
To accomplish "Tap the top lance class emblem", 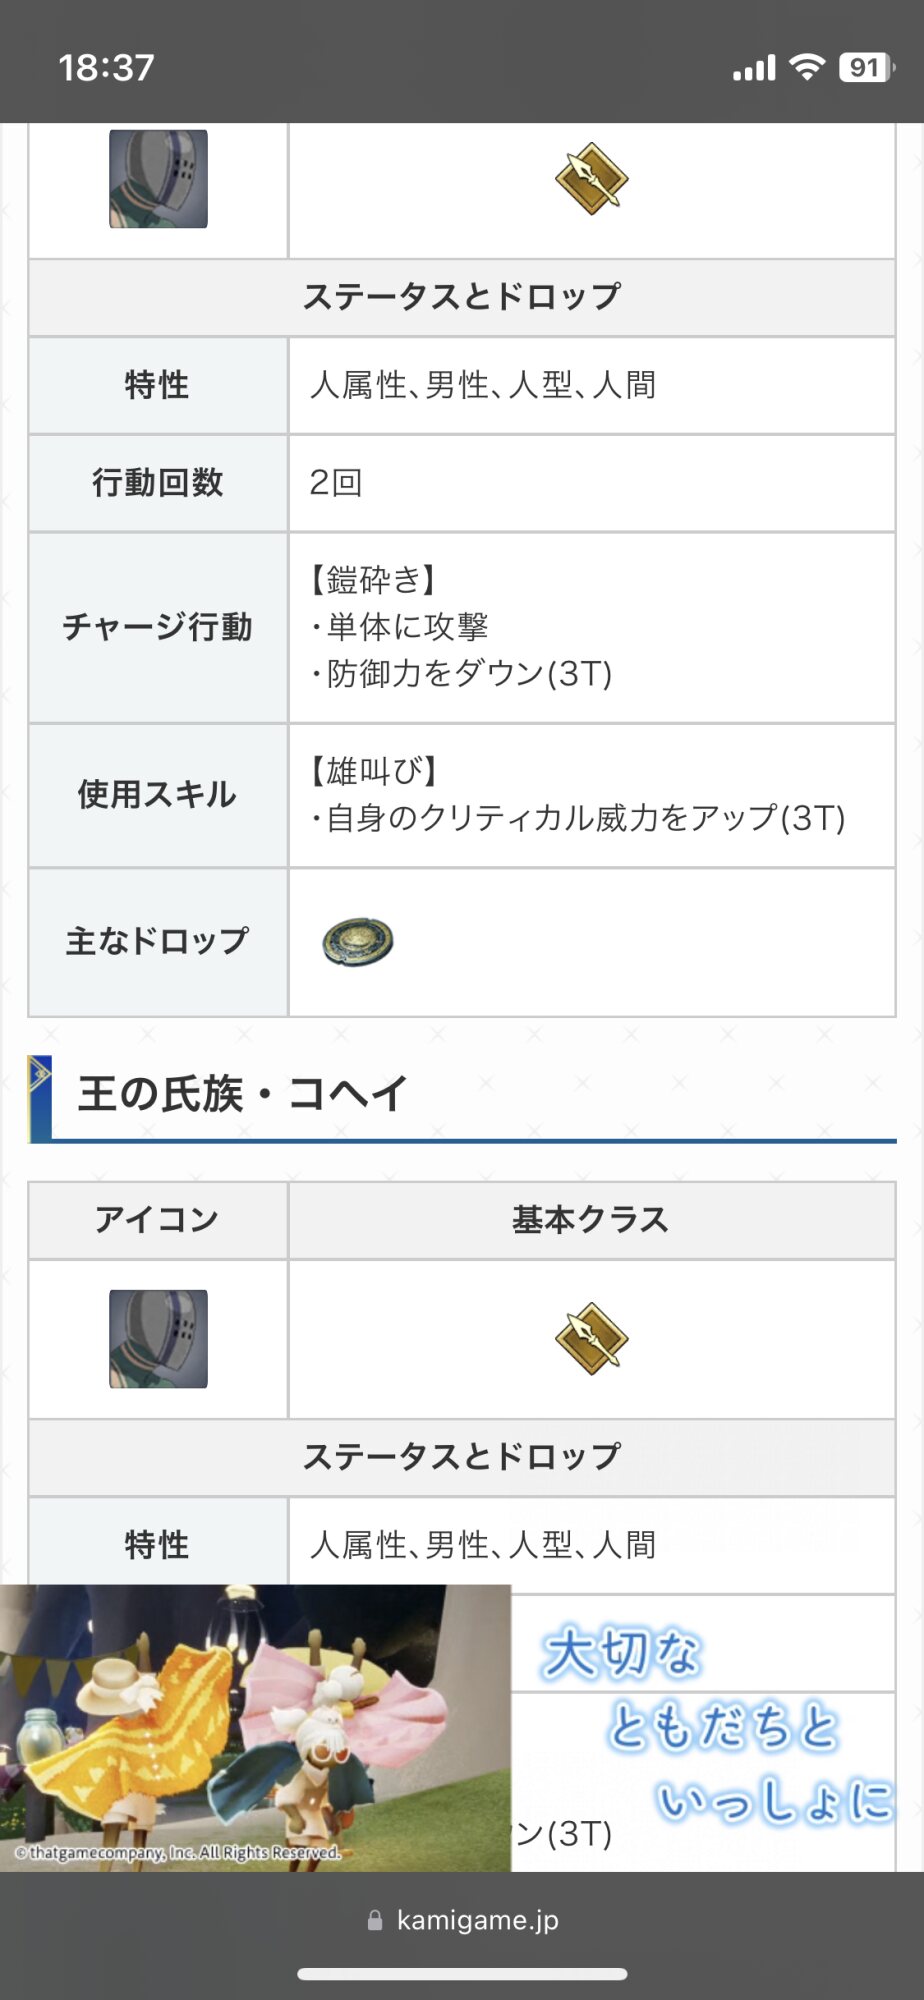I will click(591, 179).
